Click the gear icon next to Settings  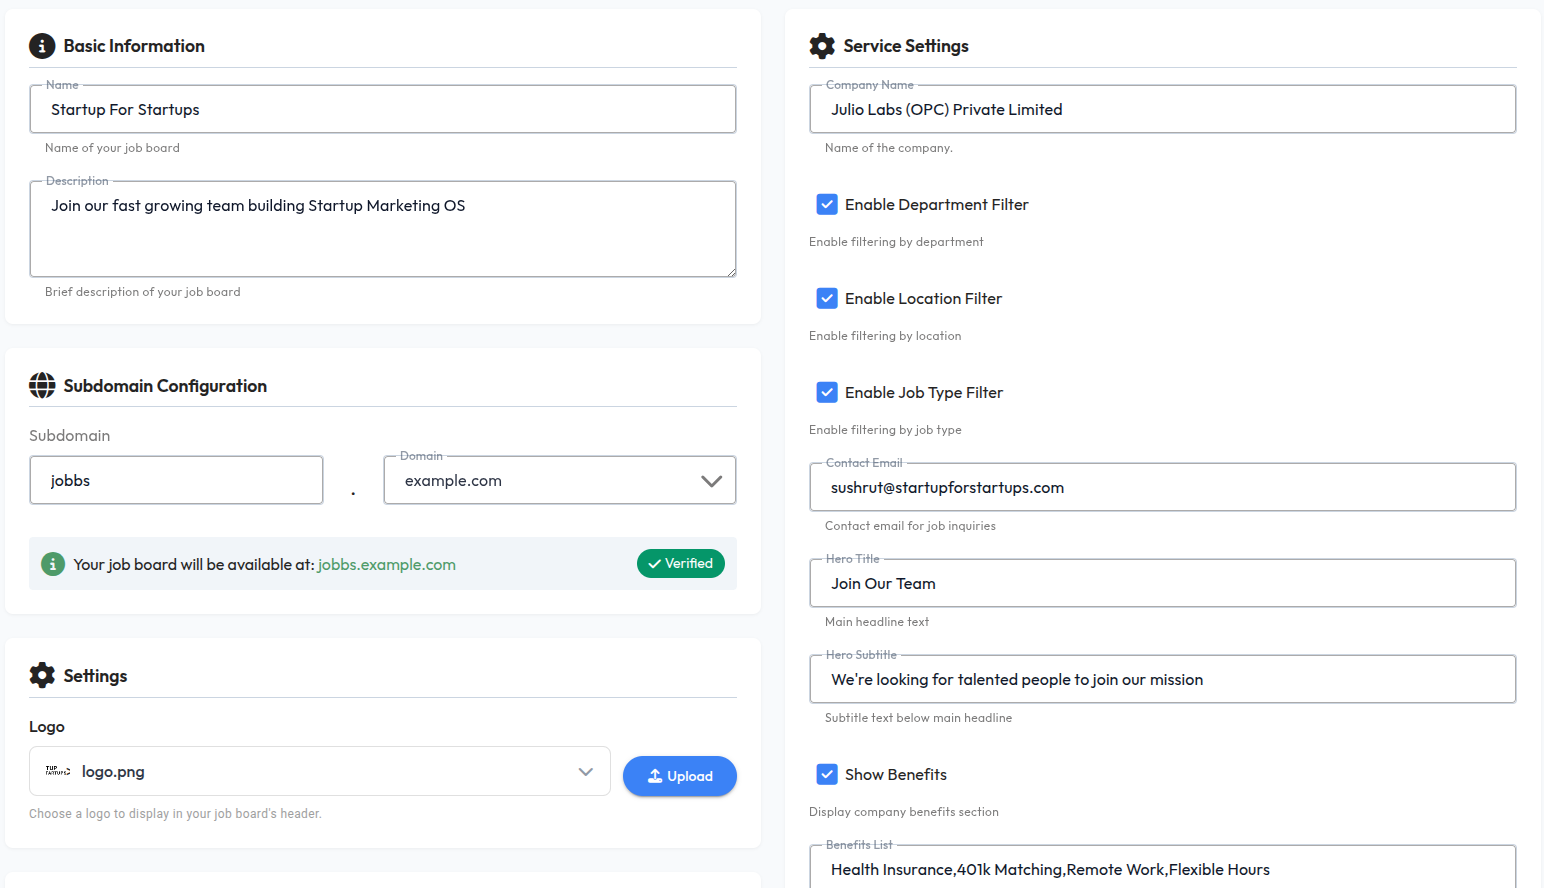coord(41,675)
